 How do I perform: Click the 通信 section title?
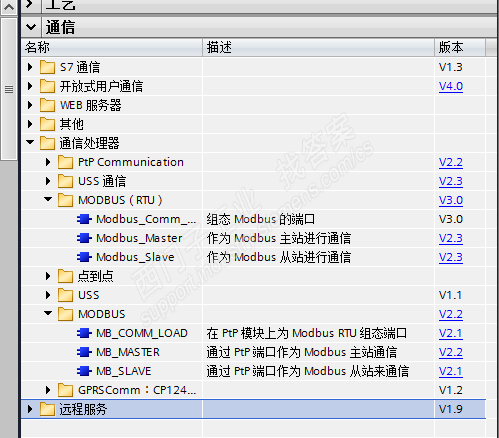pyautogui.click(x=60, y=27)
